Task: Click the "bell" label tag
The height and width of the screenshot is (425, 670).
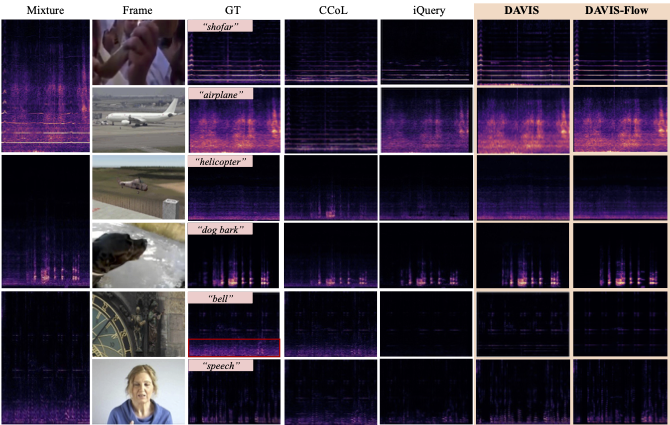Action: point(220,298)
